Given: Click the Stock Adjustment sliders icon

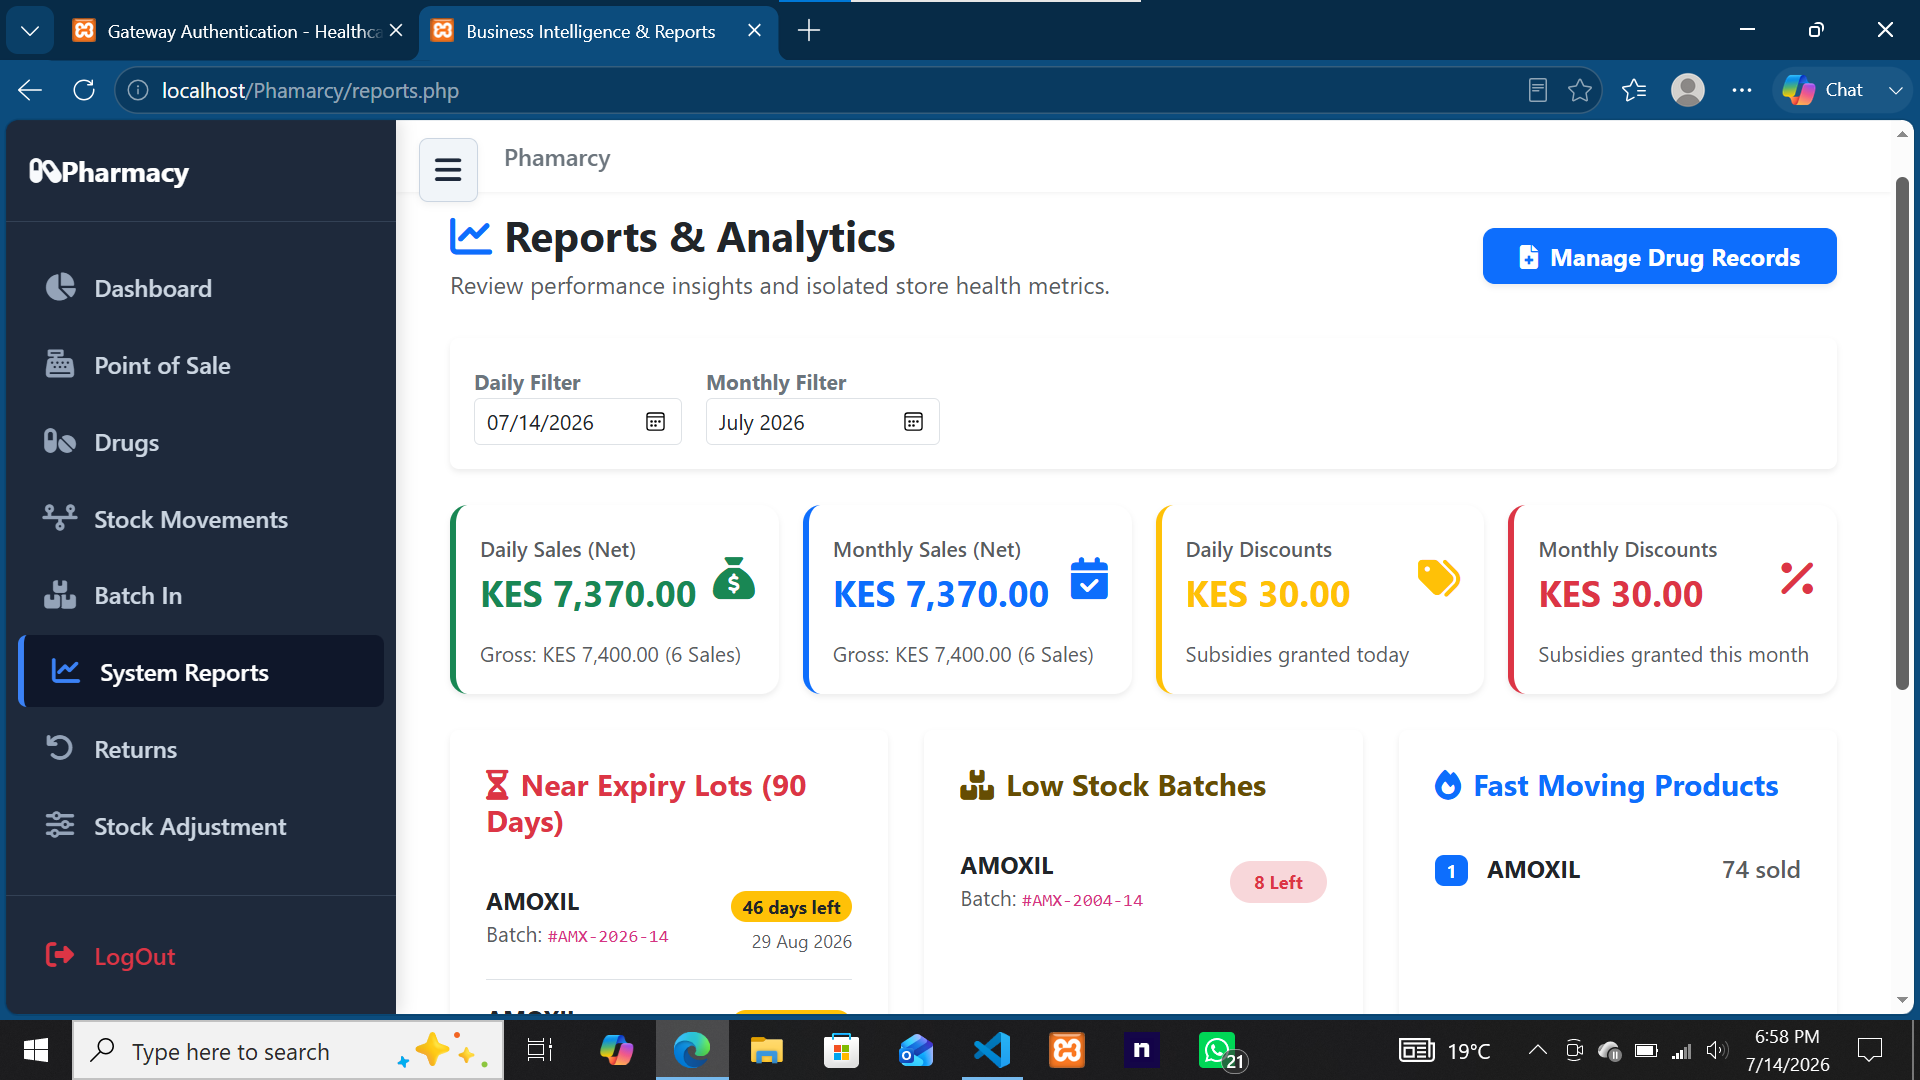Looking at the screenshot, I should click(60, 825).
